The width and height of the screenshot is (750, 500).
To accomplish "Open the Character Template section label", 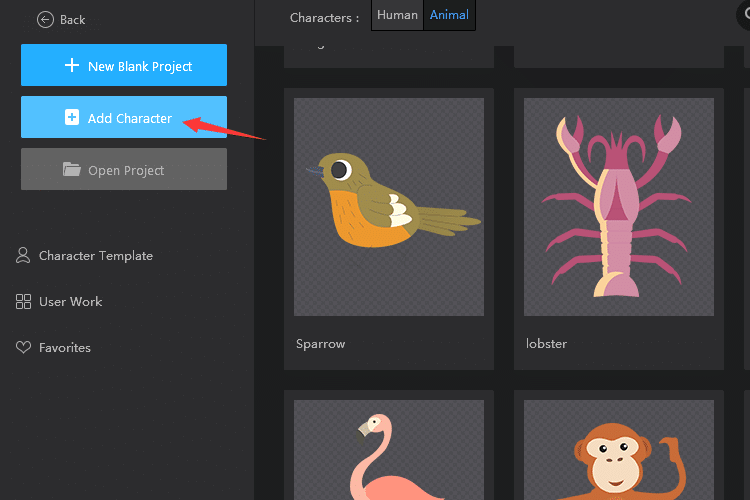I will click(96, 256).
